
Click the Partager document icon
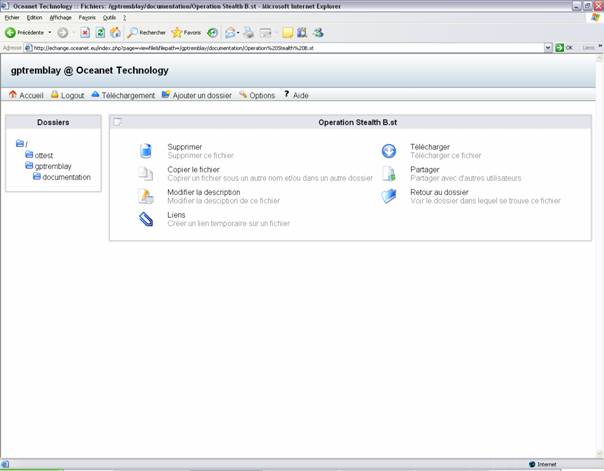[389, 173]
